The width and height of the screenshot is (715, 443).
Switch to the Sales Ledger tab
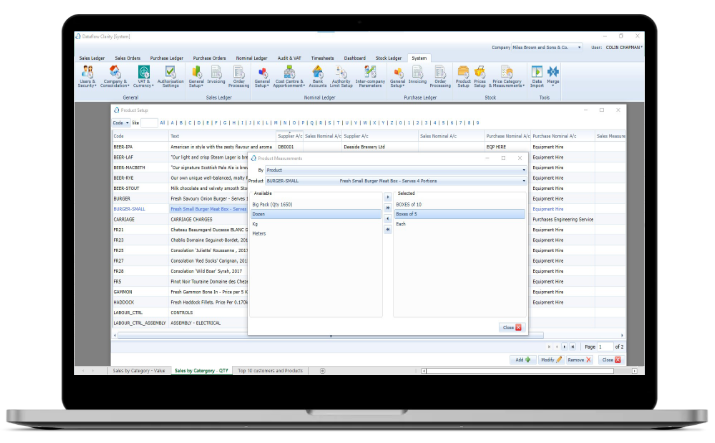click(x=92, y=58)
